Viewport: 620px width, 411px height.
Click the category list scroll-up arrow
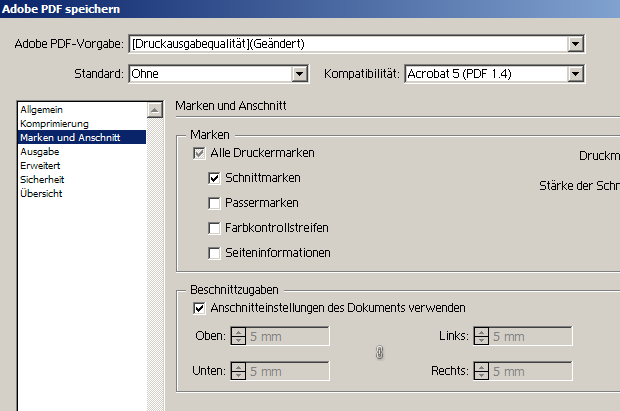pyautogui.click(x=155, y=110)
